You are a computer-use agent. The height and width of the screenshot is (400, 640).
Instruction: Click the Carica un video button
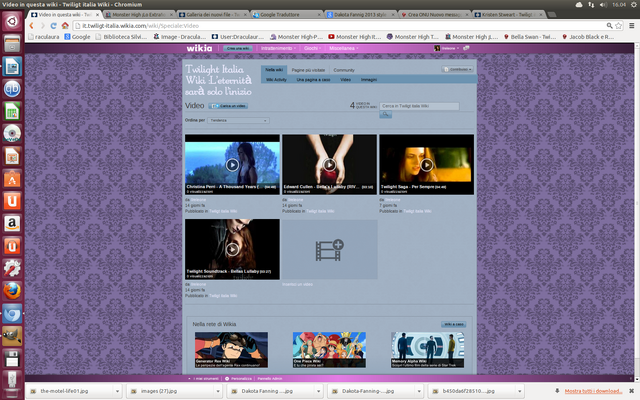[228, 106]
